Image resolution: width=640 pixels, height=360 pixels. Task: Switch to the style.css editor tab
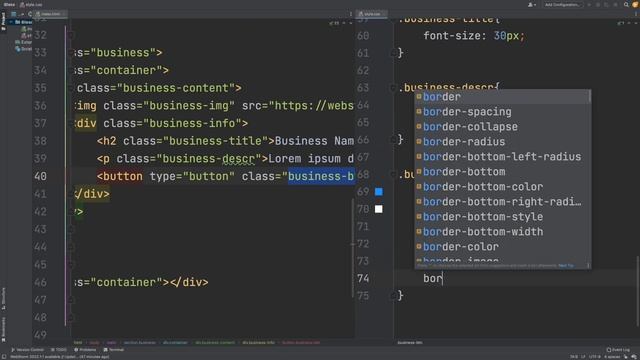(371, 14)
